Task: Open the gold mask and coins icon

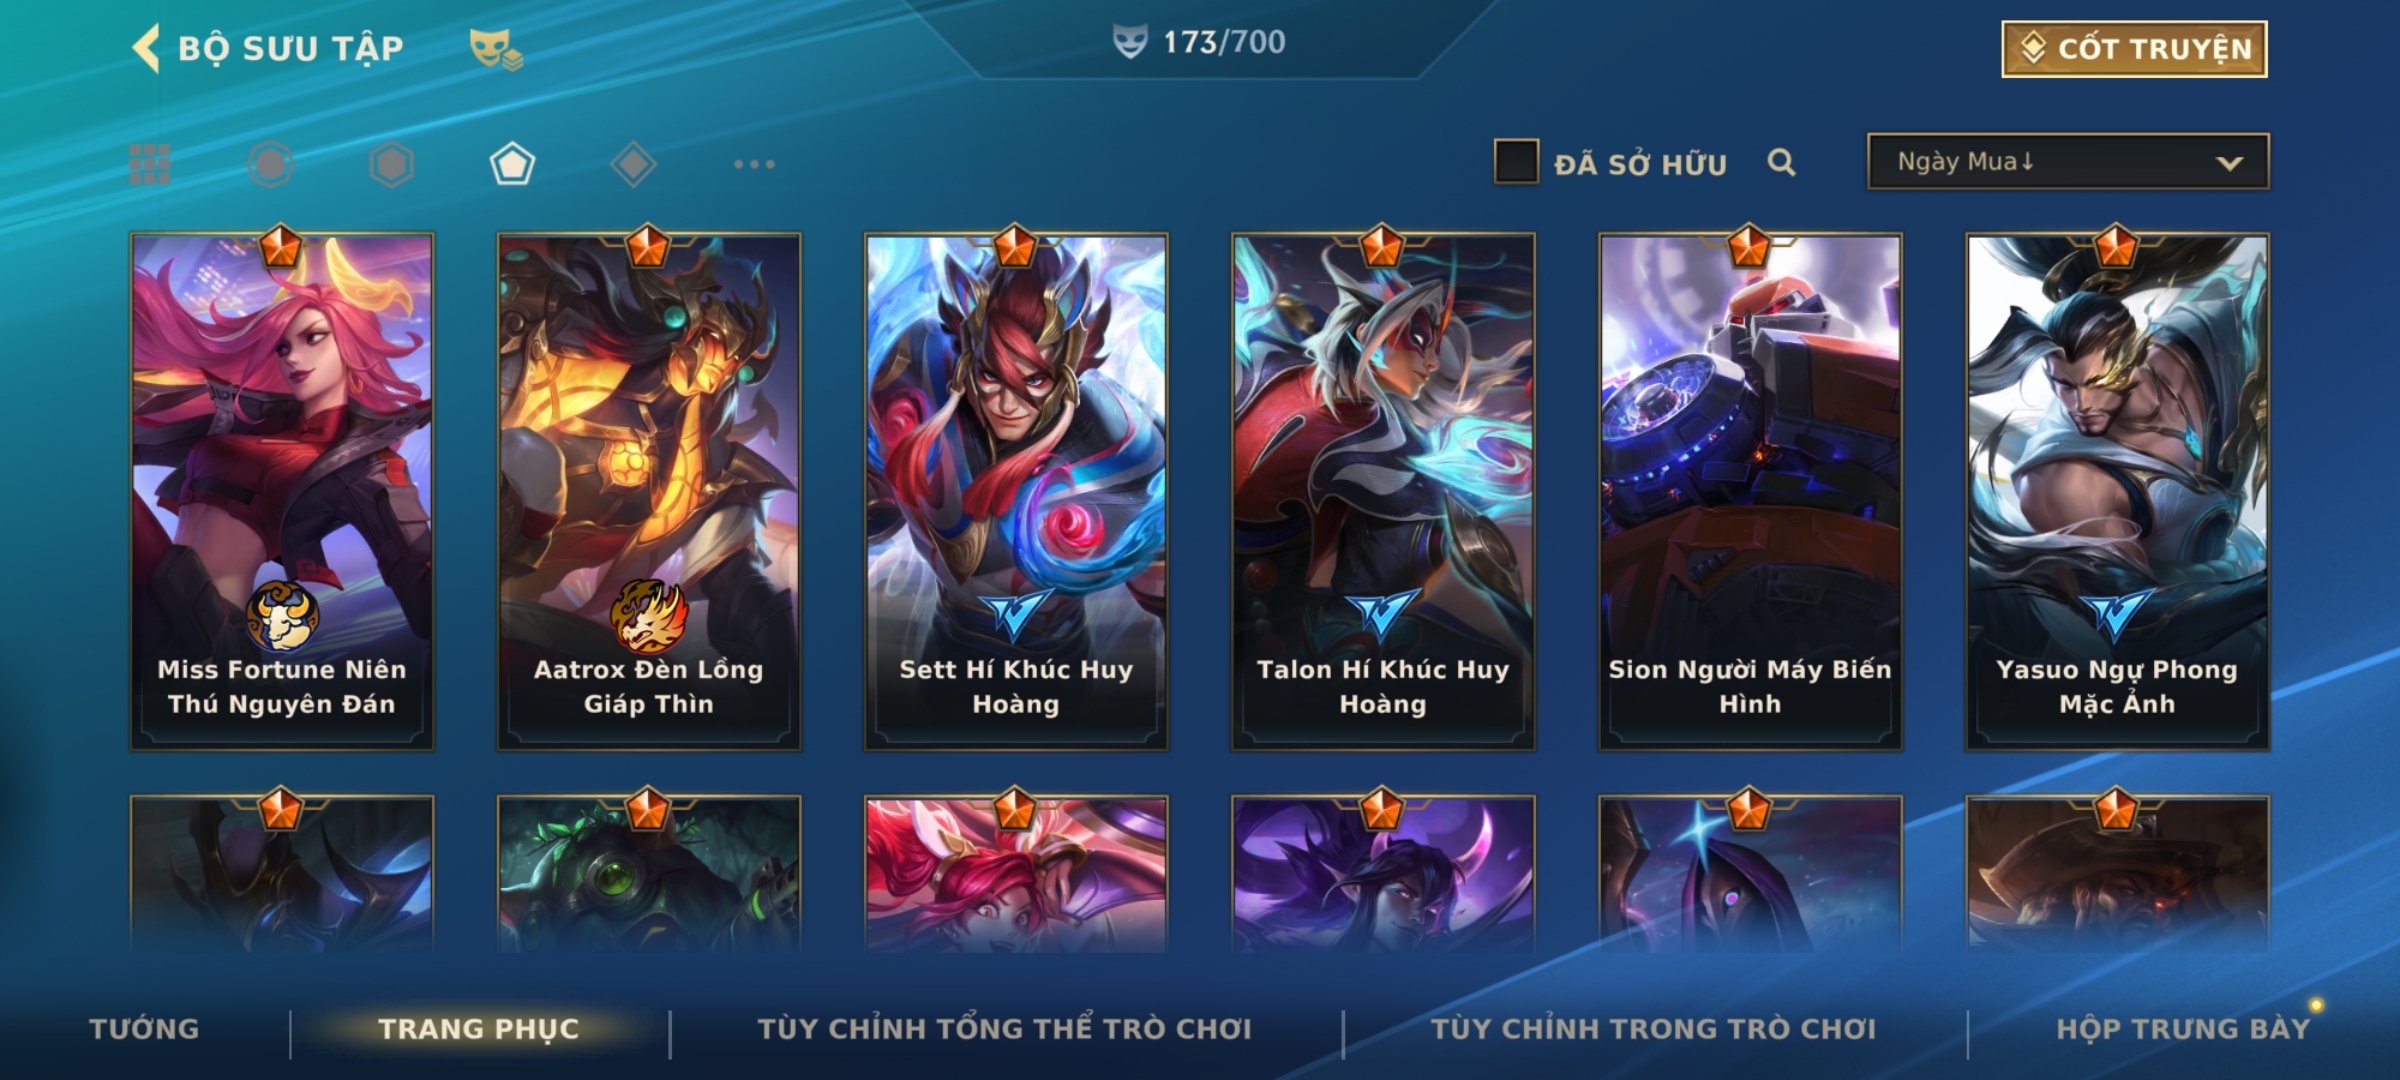Action: (x=496, y=48)
